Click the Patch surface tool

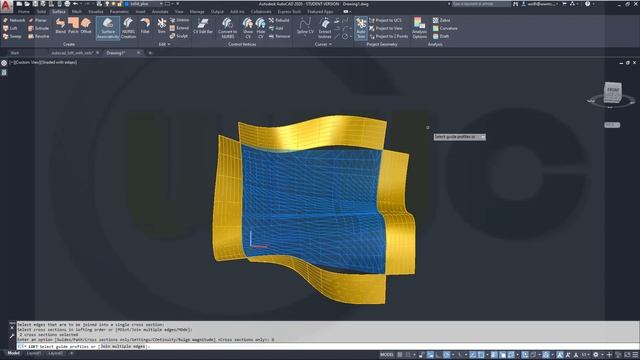[73, 26]
